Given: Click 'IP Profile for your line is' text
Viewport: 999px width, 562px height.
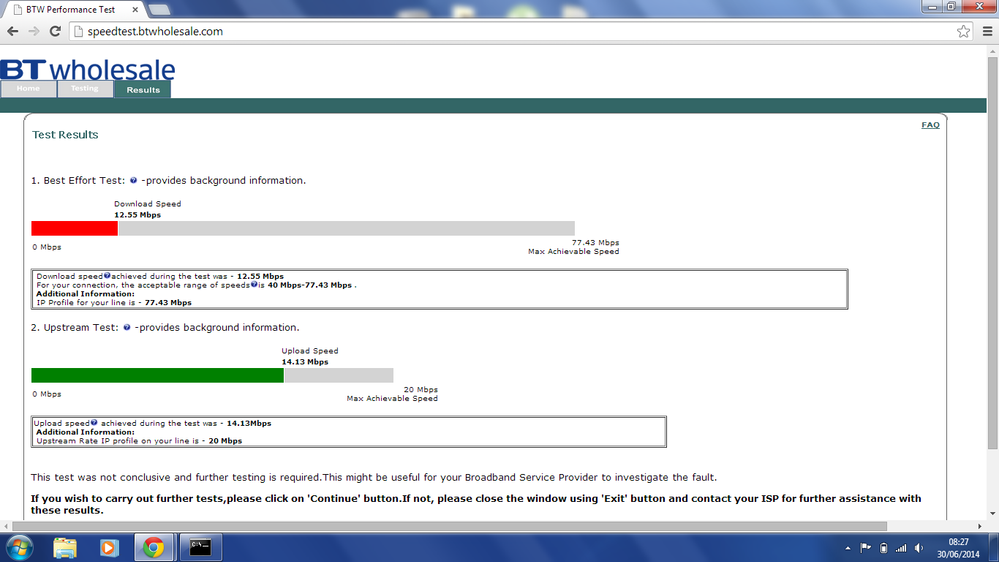Looking at the screenshot, I should coord(87,303).
